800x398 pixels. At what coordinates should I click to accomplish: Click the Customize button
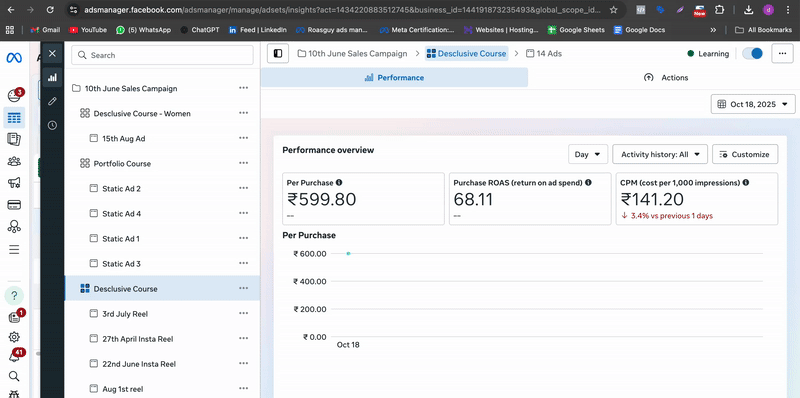point(745,154)
